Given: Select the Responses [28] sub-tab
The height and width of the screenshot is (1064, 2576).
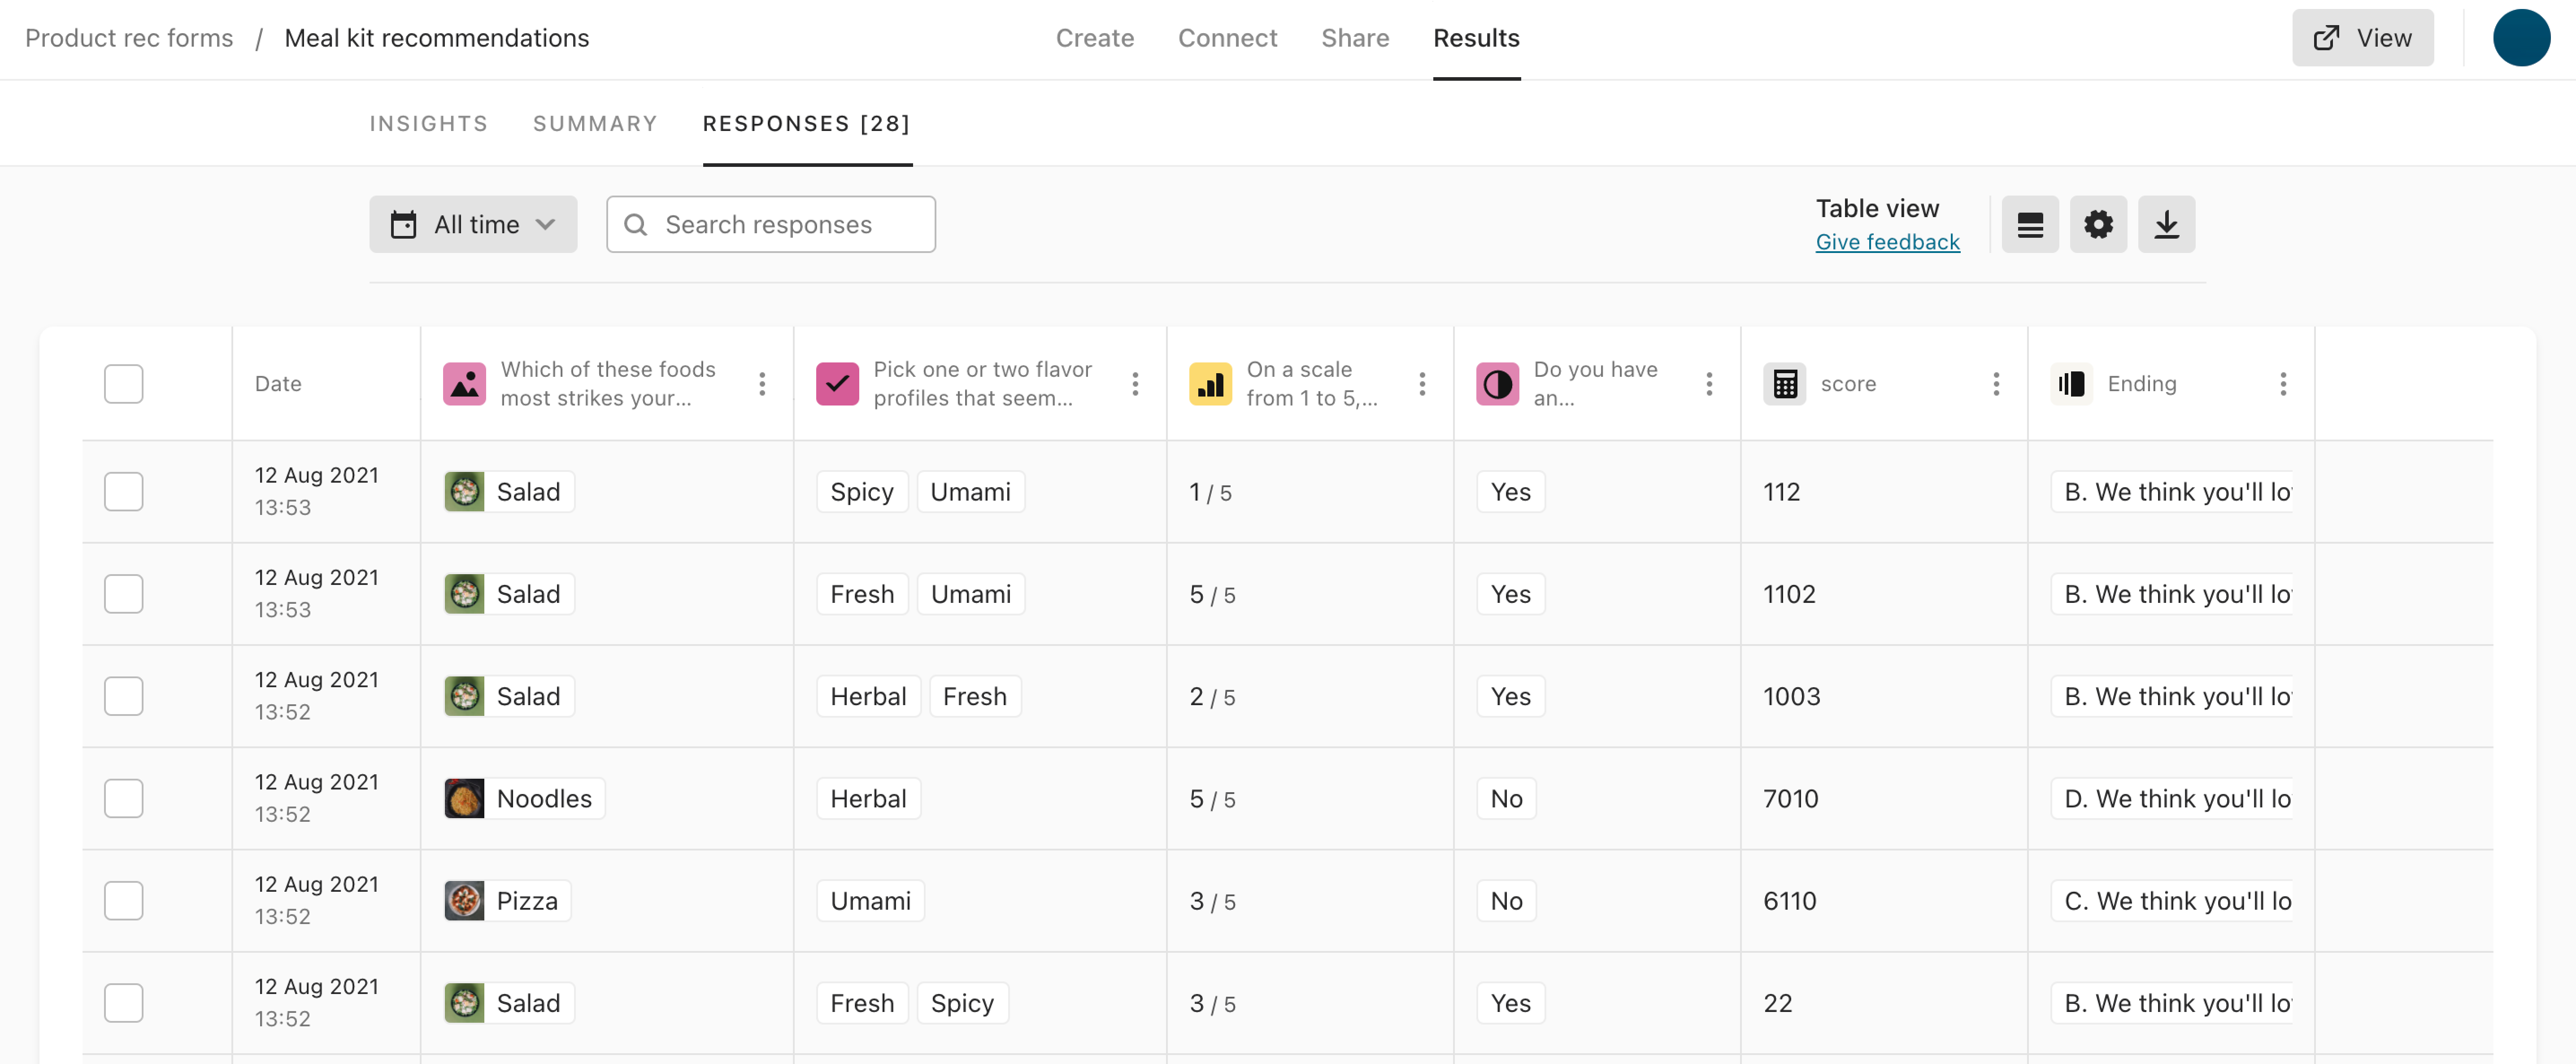Looking at the screenshot, I should (x=807, y=124).
